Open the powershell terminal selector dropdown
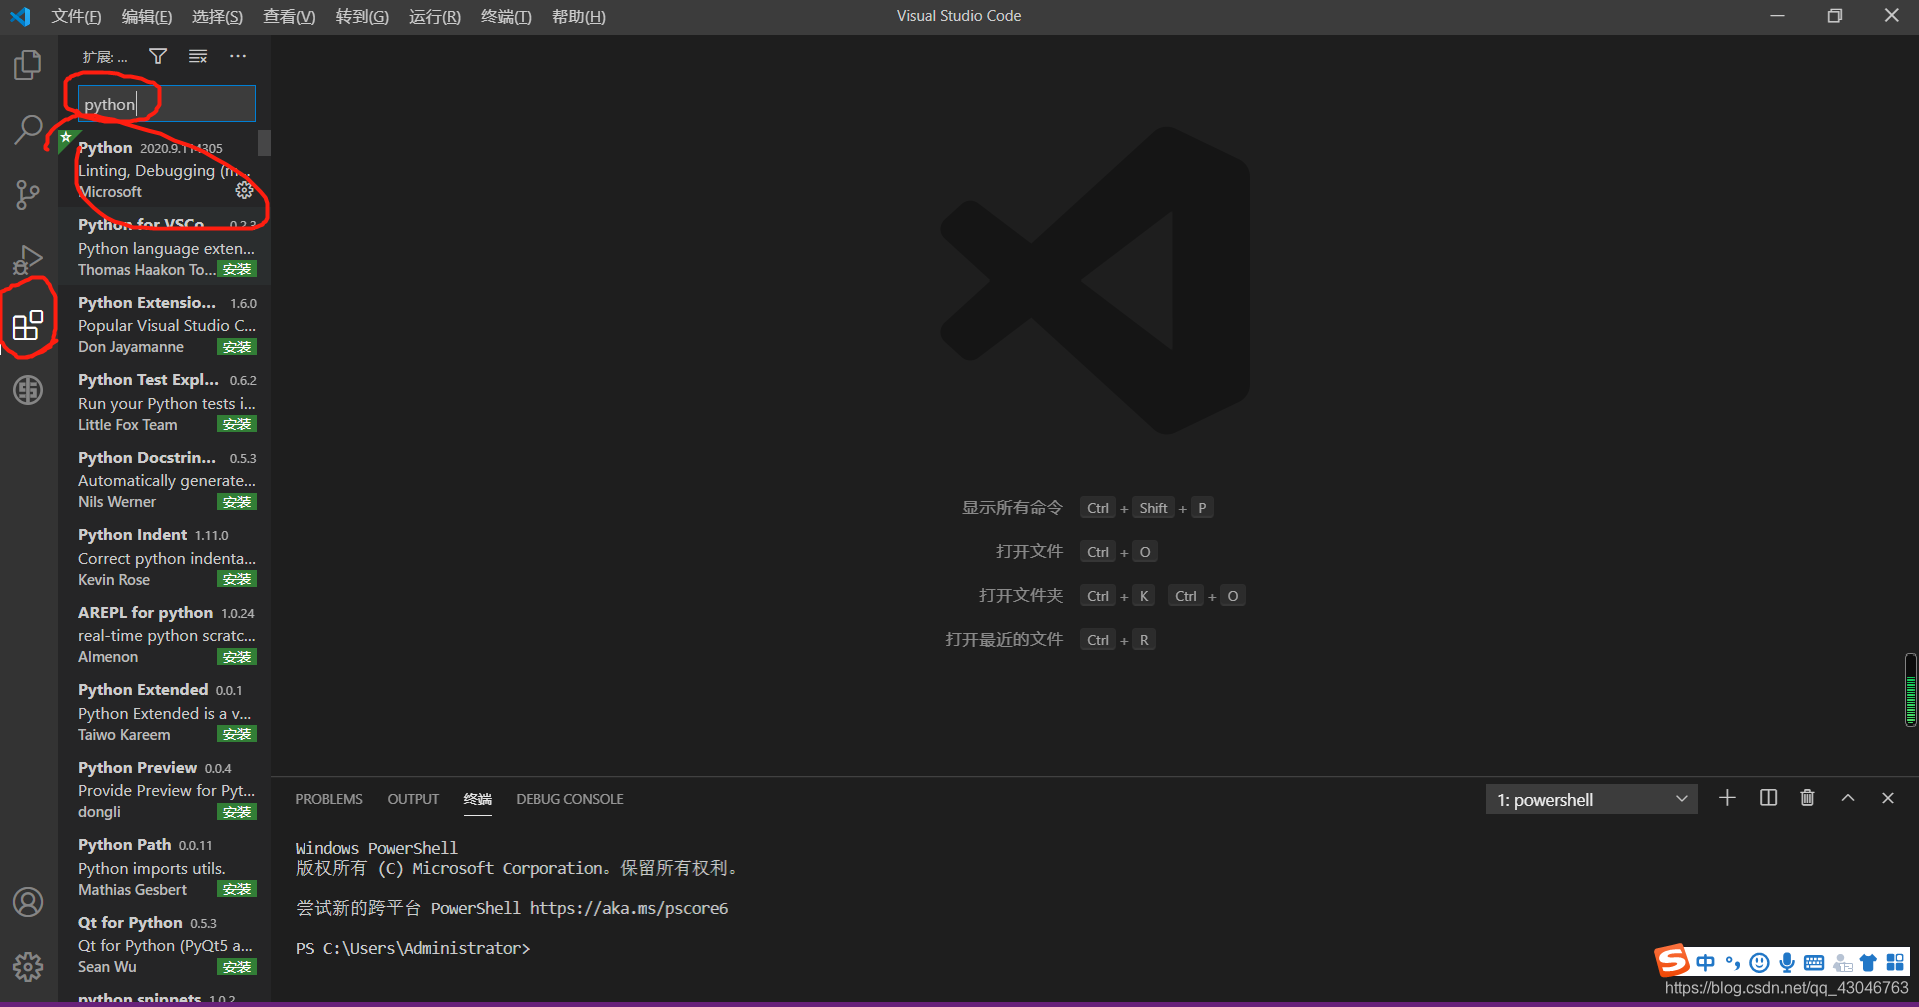This screenshot has width=1919, height=1007. (1591, 799)
